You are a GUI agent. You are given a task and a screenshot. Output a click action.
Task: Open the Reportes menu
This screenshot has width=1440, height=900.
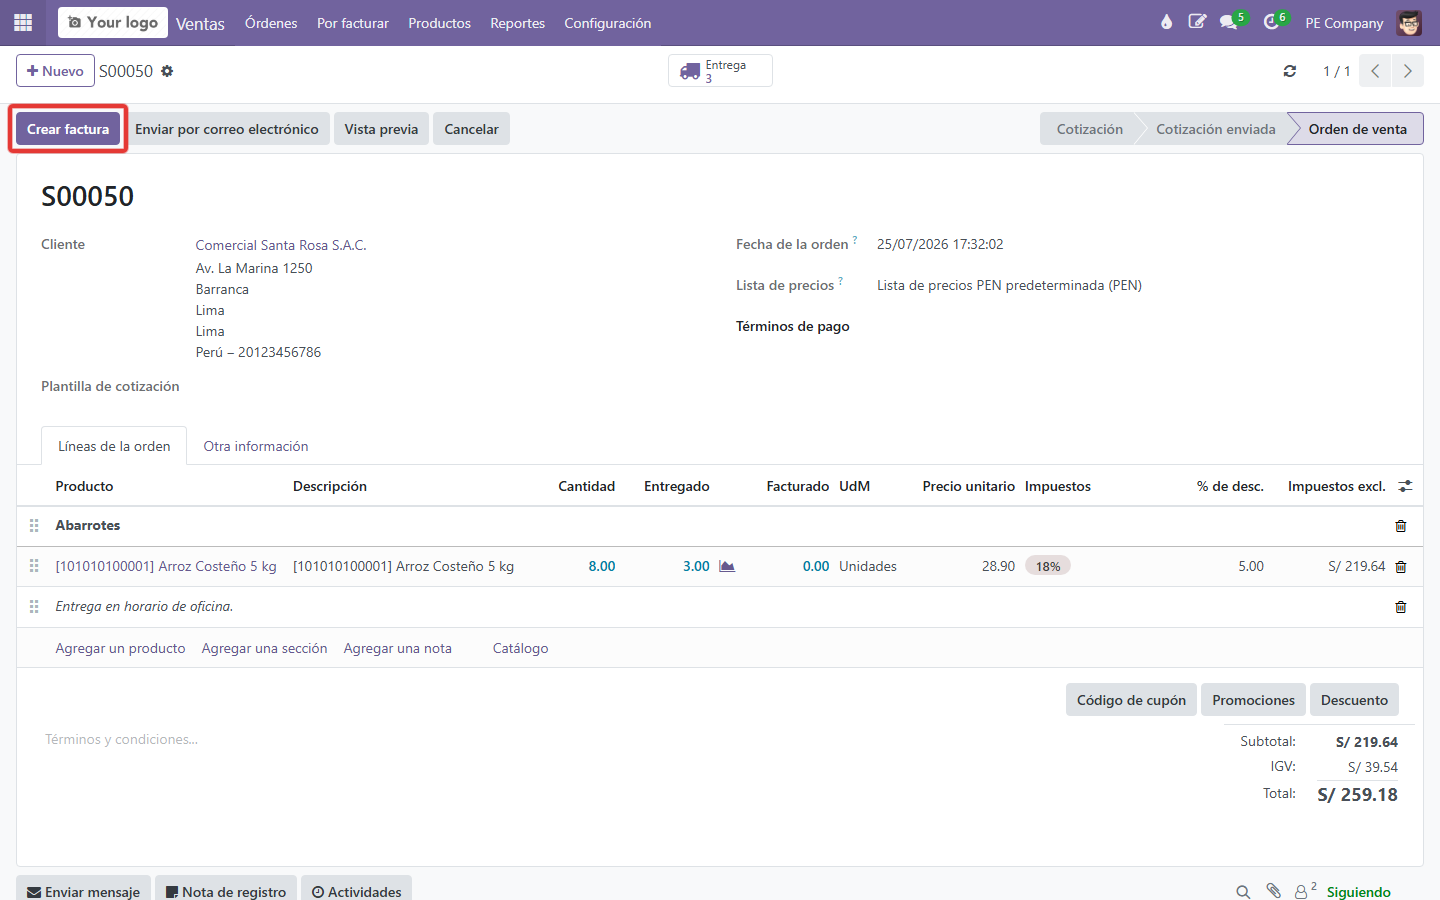517,23
